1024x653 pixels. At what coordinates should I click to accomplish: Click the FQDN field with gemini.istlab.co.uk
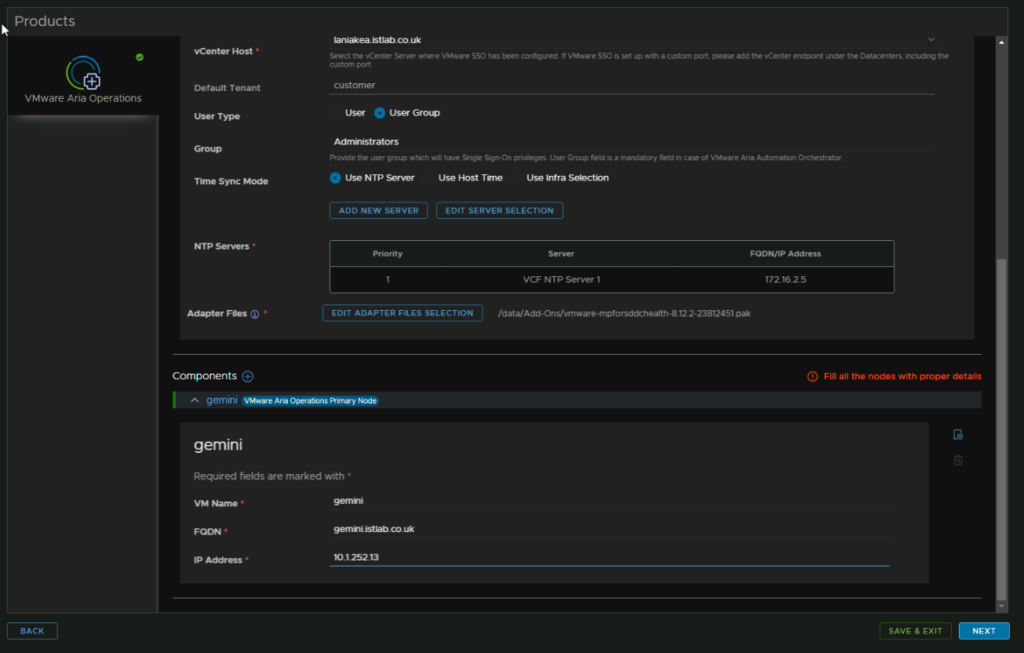point(610,529)
